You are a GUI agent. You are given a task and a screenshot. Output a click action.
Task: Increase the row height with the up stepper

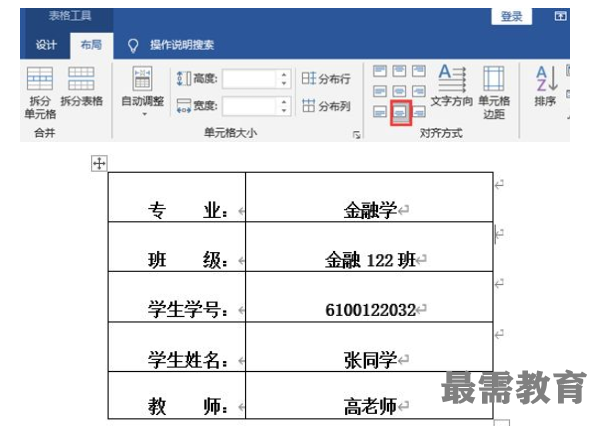[x=284, y=75]
